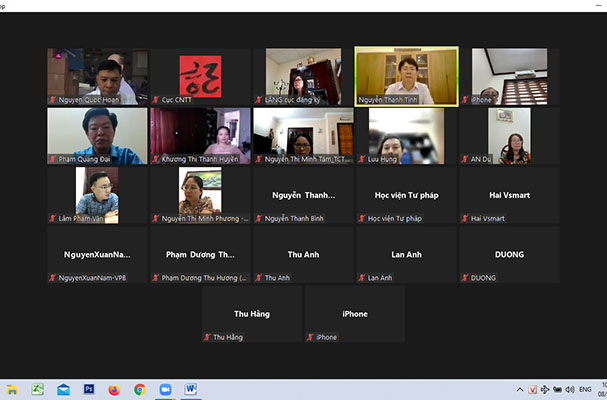Select the Học viện Tư pháp tile
This screenshot has width=607, height=400.
point(406,195)
